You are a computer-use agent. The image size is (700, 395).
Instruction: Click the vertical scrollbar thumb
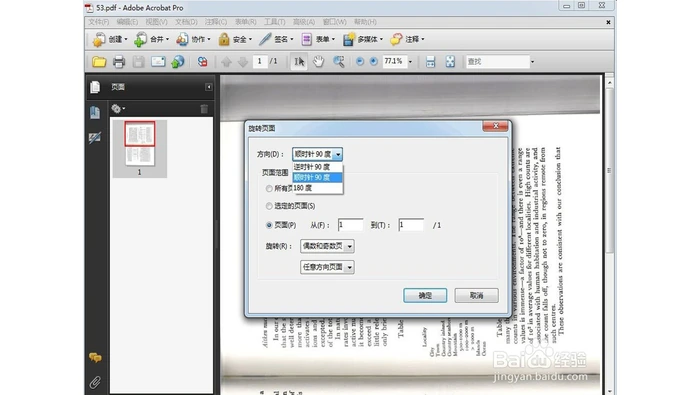[x=609, y=171]
